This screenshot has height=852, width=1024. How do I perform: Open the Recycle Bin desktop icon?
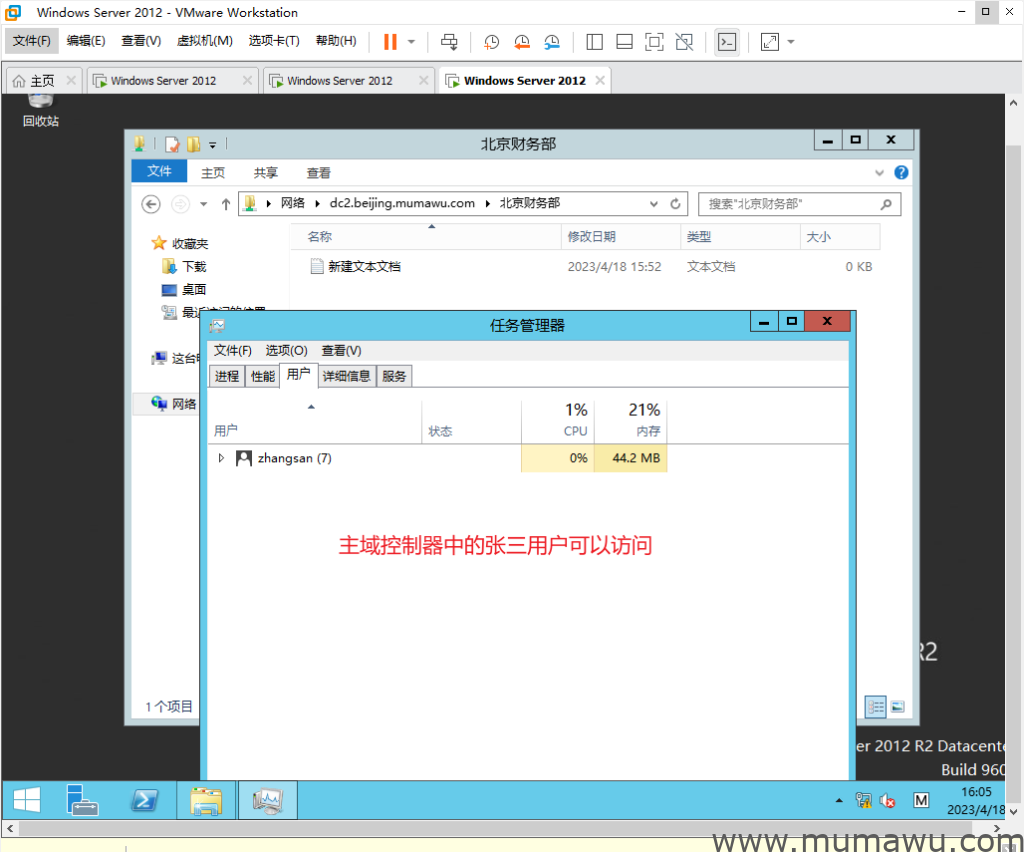point(40,110)
